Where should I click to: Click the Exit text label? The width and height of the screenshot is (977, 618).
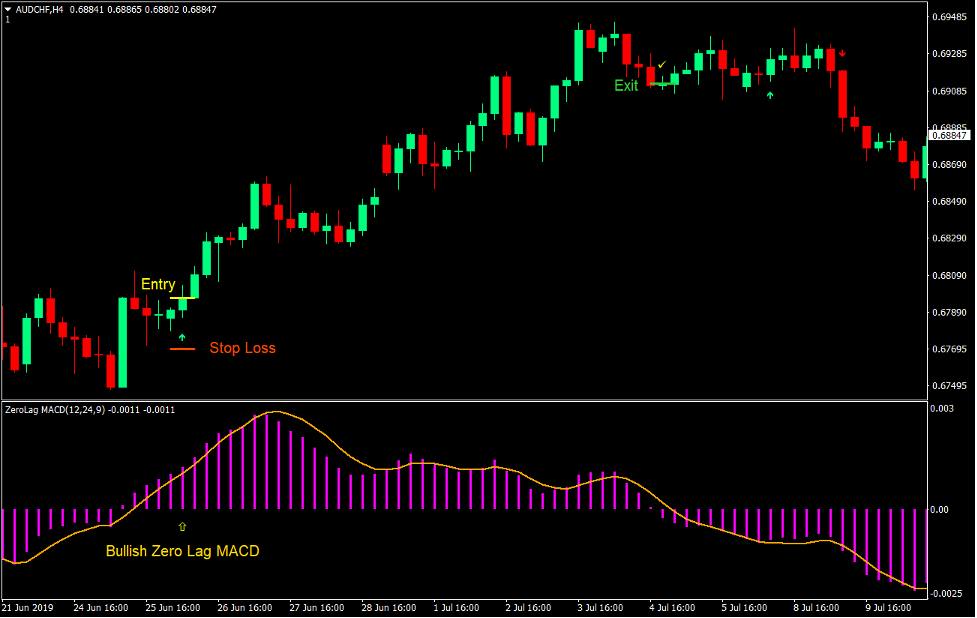(627, 84)
